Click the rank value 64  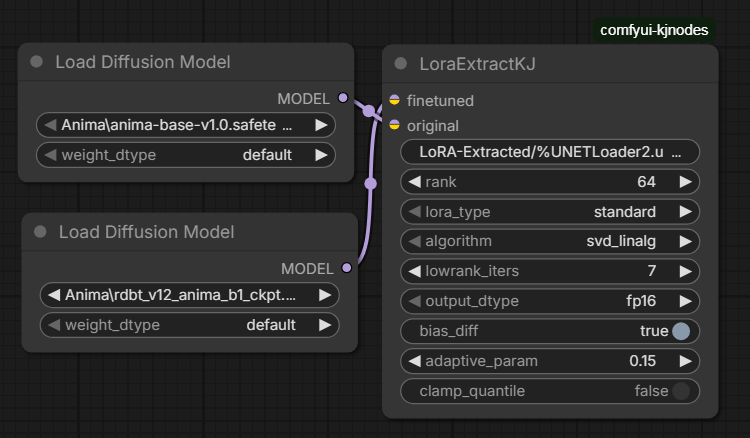pyautogui.click(x=646, y=182)
